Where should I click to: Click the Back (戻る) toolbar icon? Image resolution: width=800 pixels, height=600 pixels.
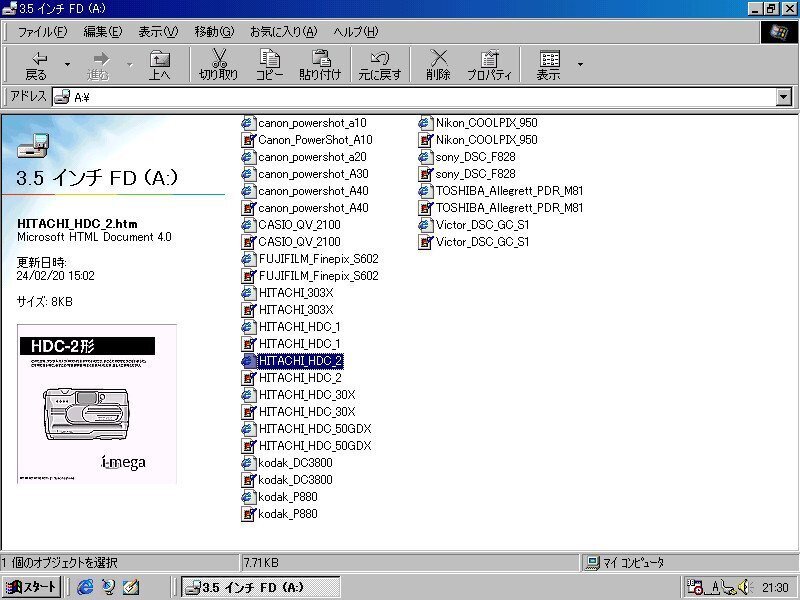point(37,64)
